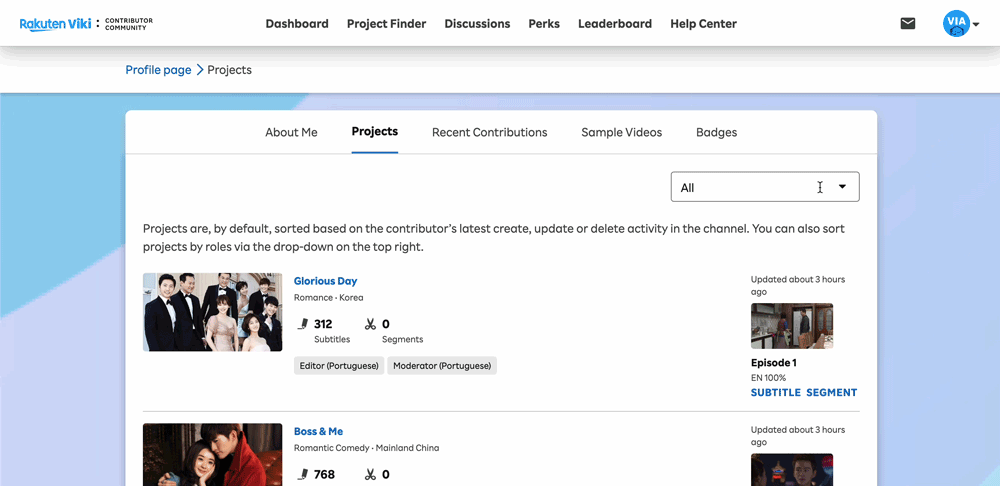Open the Glorious Day poster thumbnail
The width and height of the screenshot is (1000, 486).
[212, 313]
